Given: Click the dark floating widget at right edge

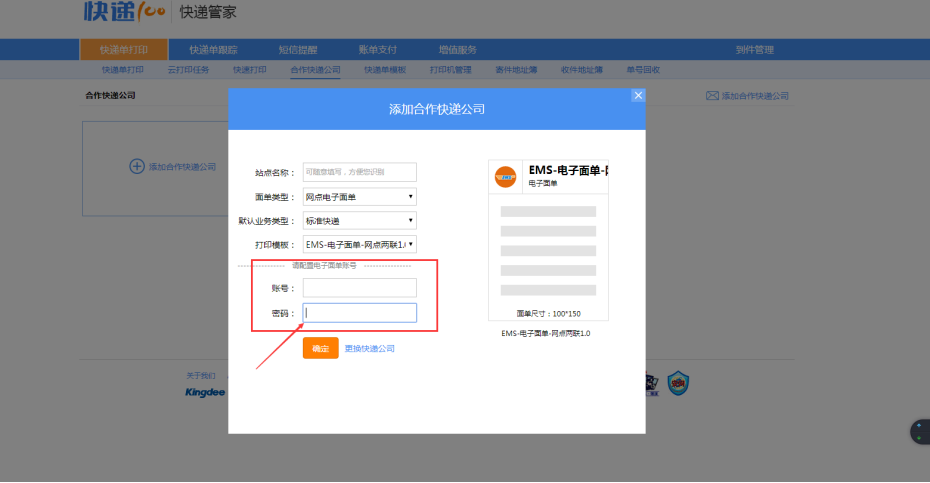Looking at the screenshot, I should 920,432.
